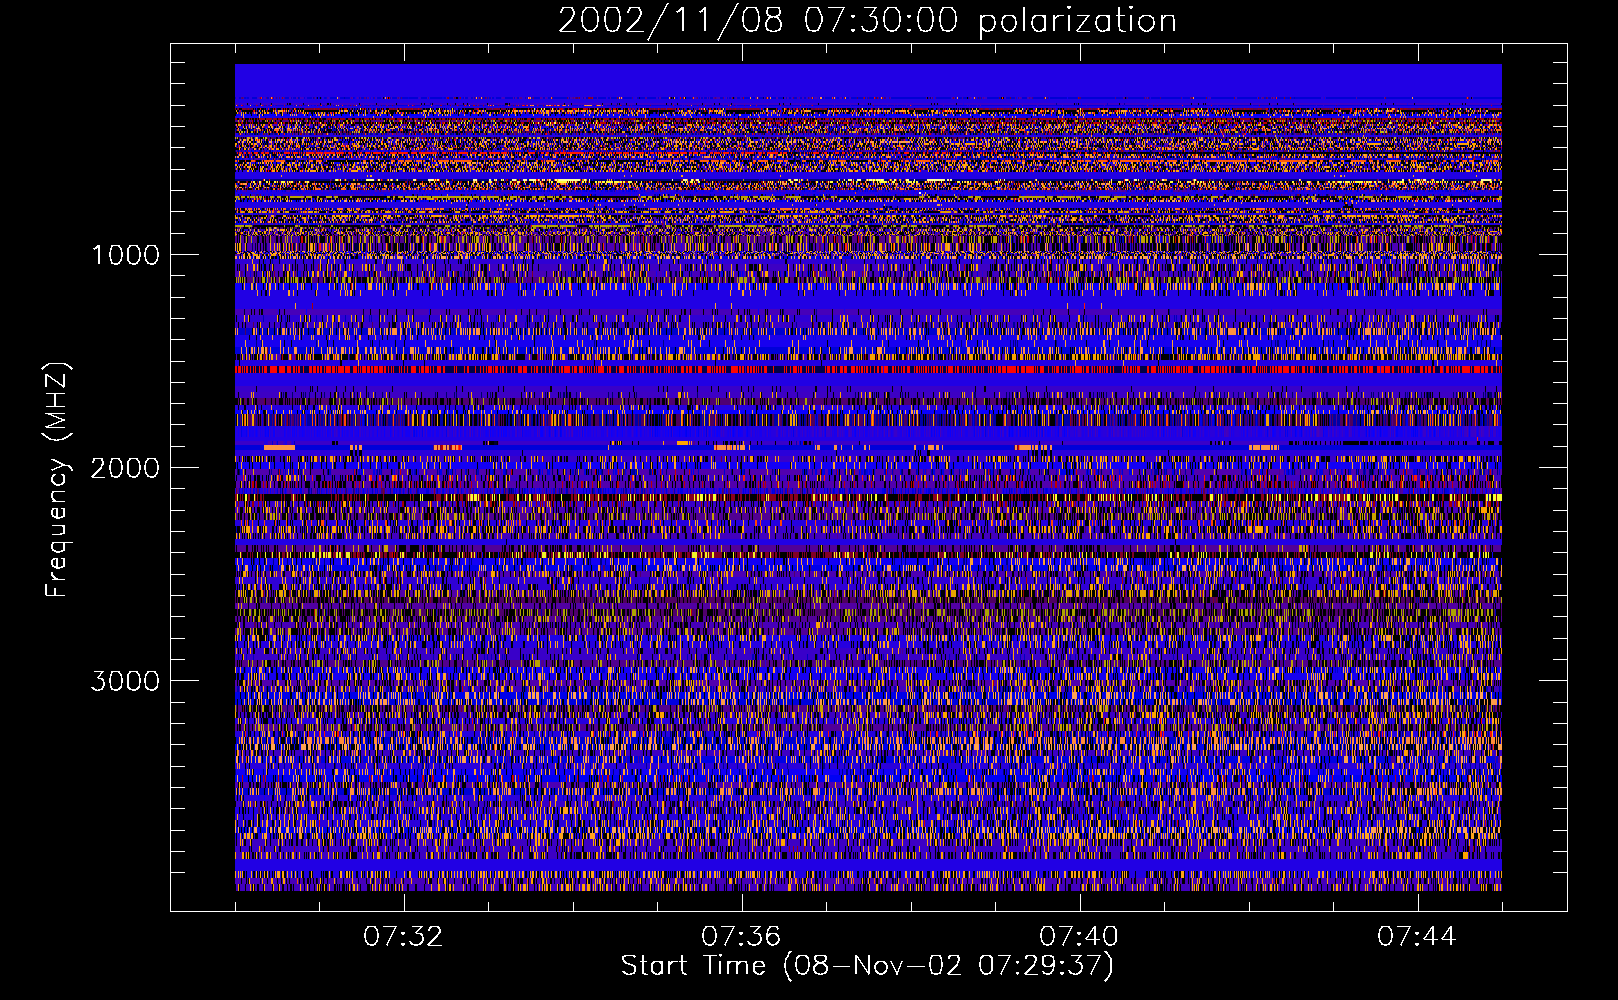Click the 07:32 time tick label

click(403, 937)
